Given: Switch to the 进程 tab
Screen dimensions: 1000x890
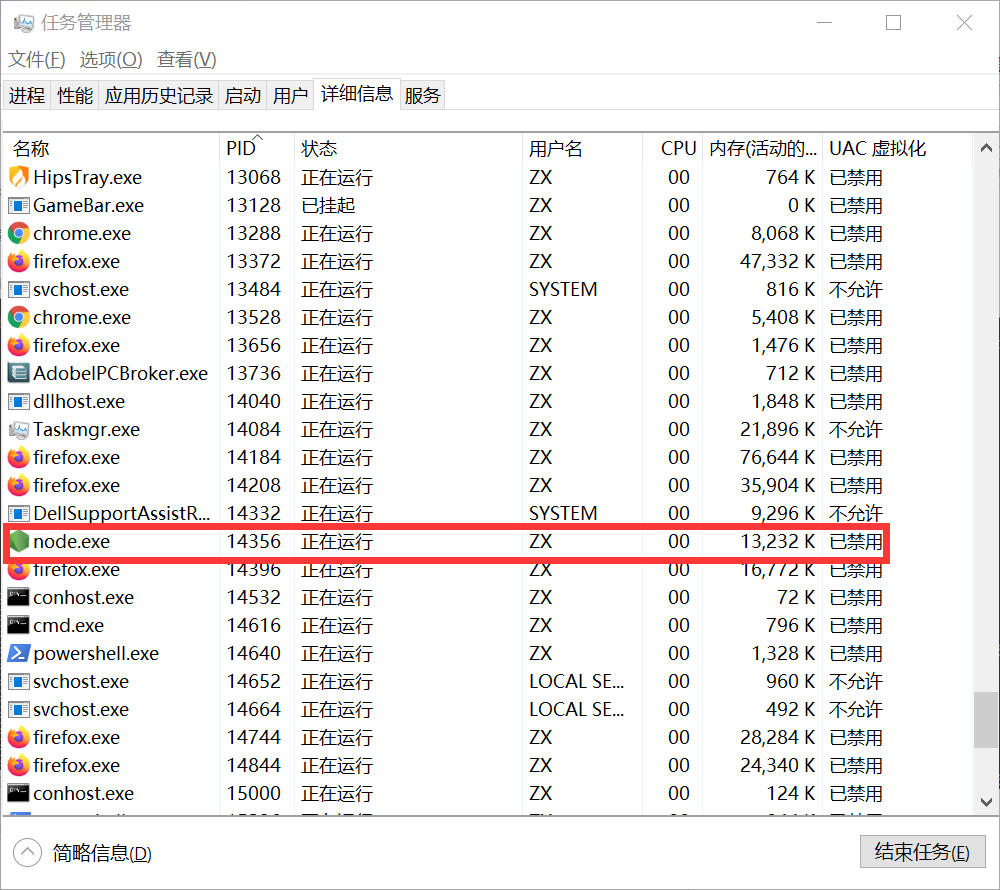Looking at the screenshot, I should (x=27, y=95).
